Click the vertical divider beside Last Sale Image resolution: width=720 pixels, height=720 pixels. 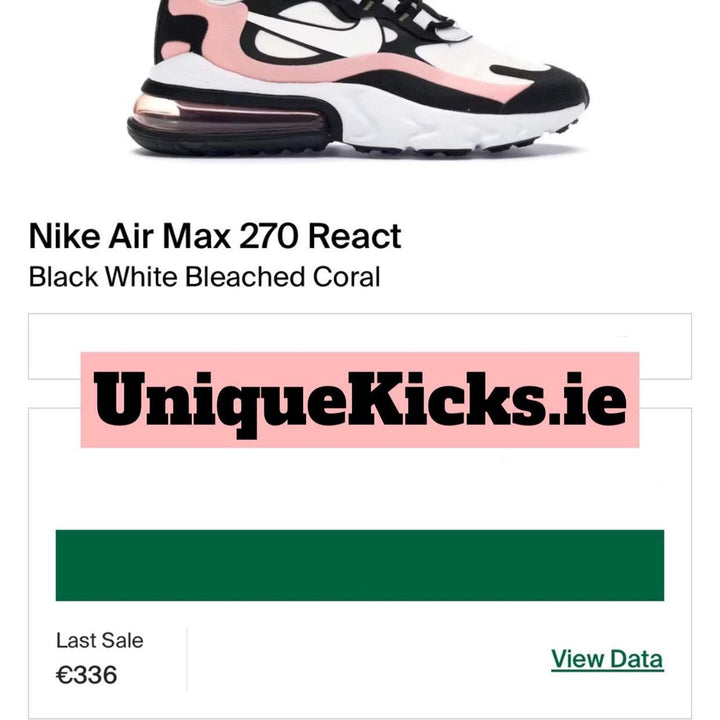(187, 658)
